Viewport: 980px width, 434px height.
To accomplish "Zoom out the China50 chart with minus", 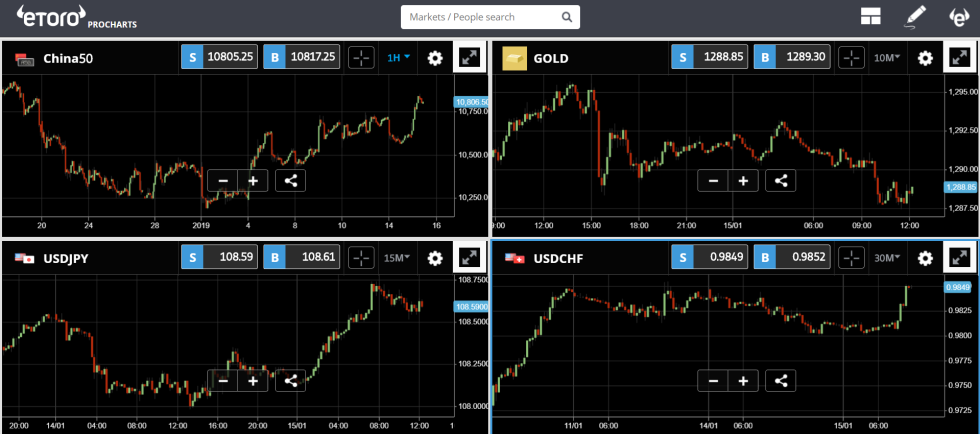I will (x=223, y=180).
